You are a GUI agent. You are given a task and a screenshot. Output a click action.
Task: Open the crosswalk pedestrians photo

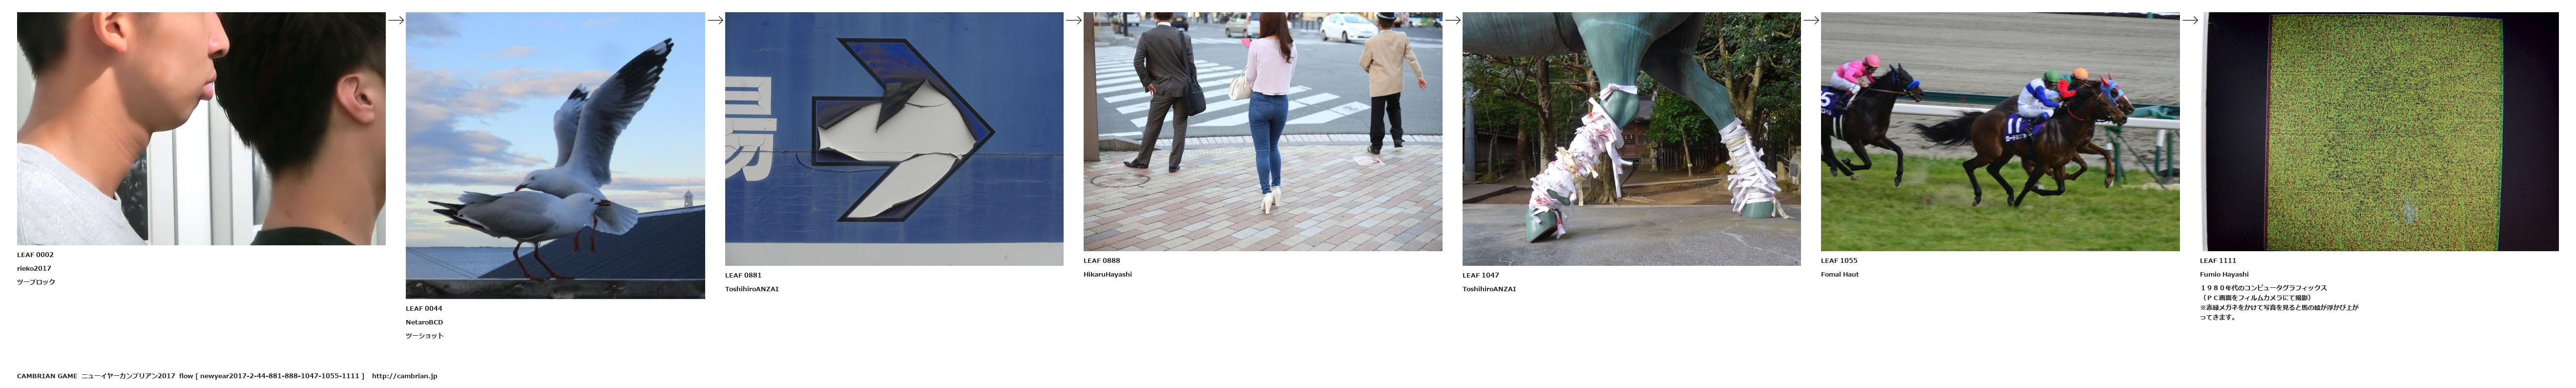point(1262,131)
